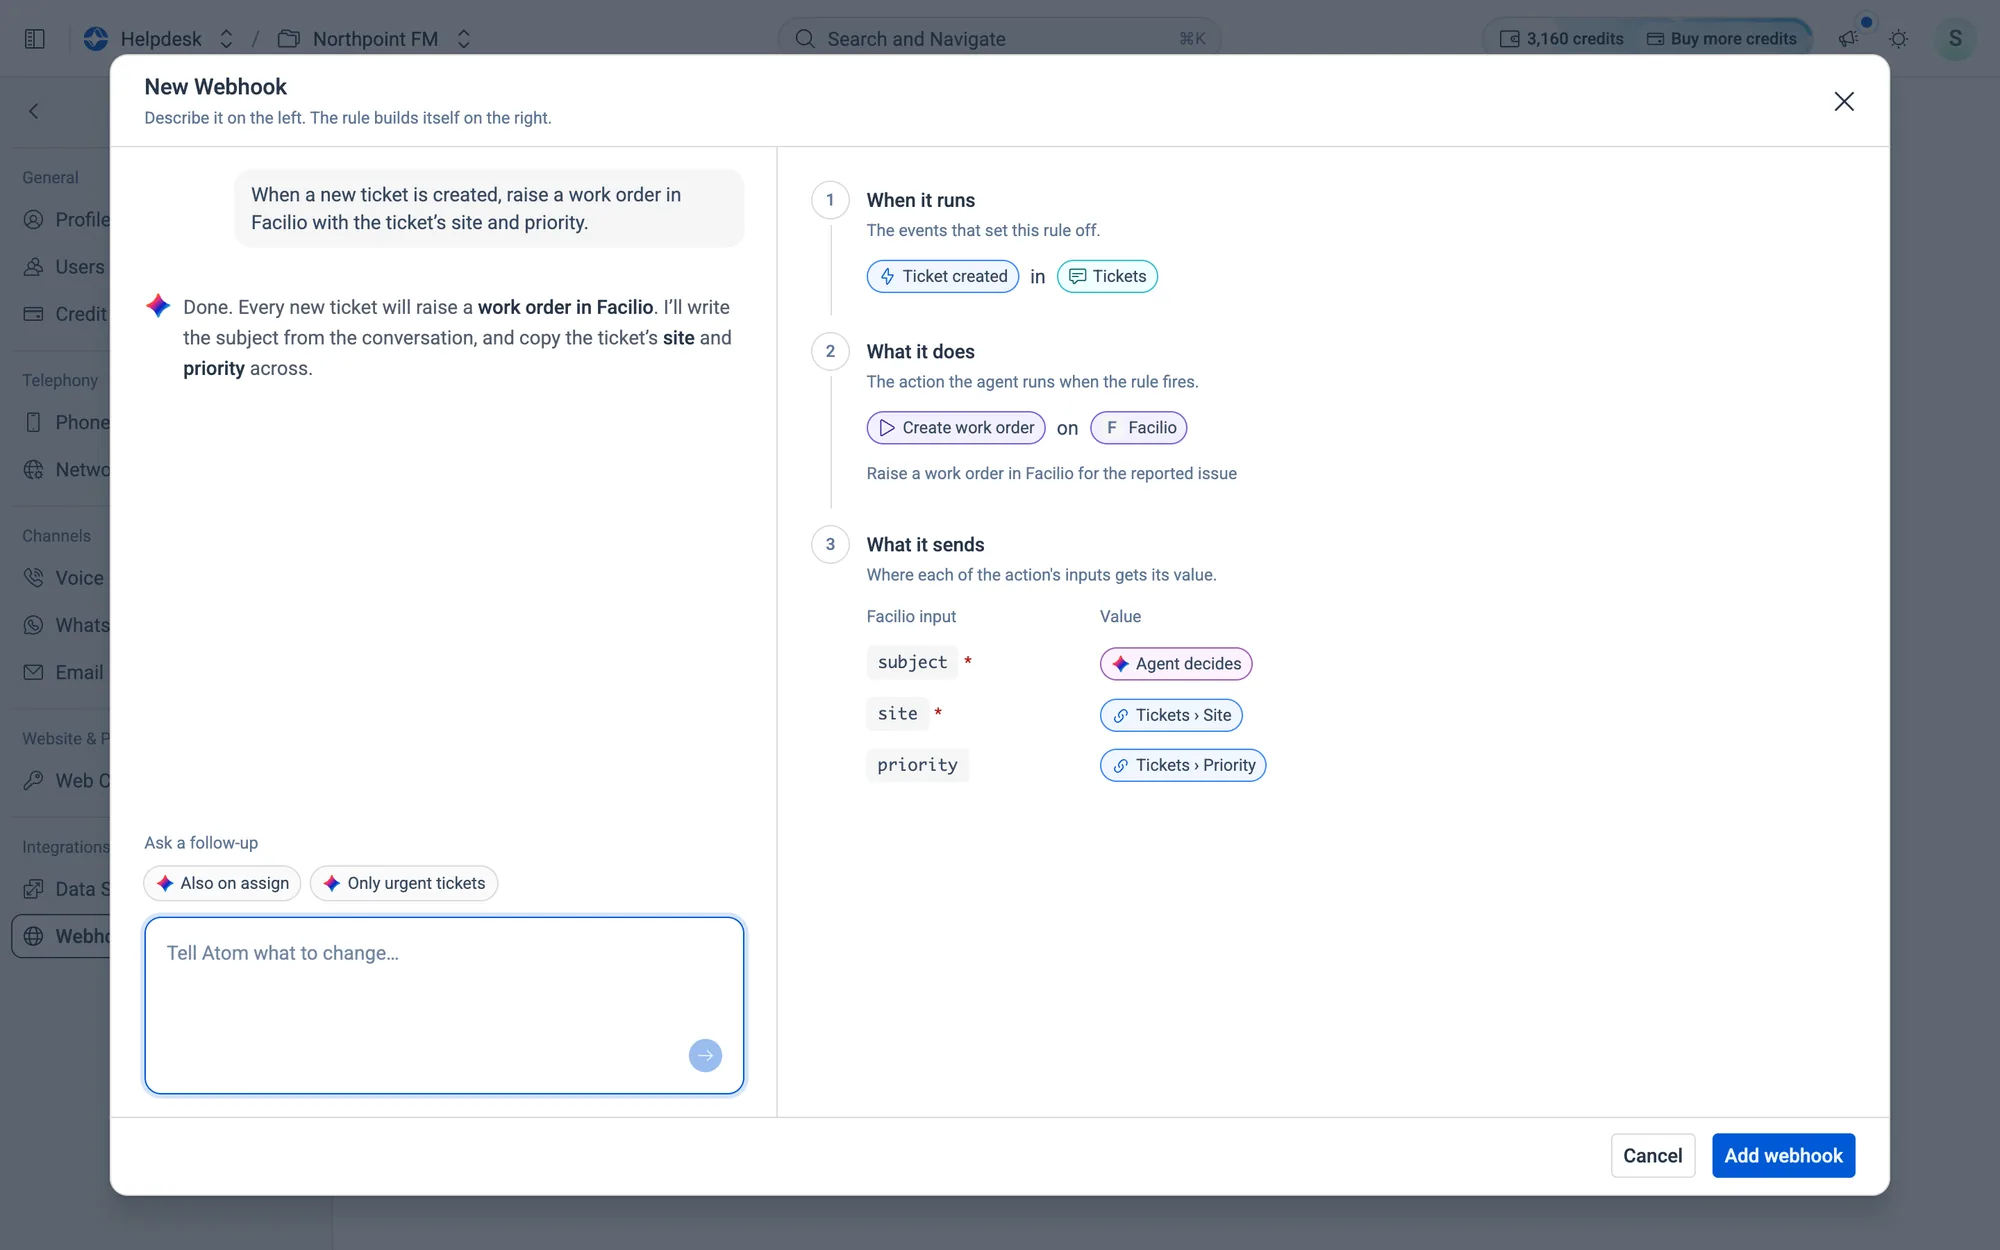Click the 'priority' input name
The height and width of the screenshot is (1250, 2000).
coord(917,765)
